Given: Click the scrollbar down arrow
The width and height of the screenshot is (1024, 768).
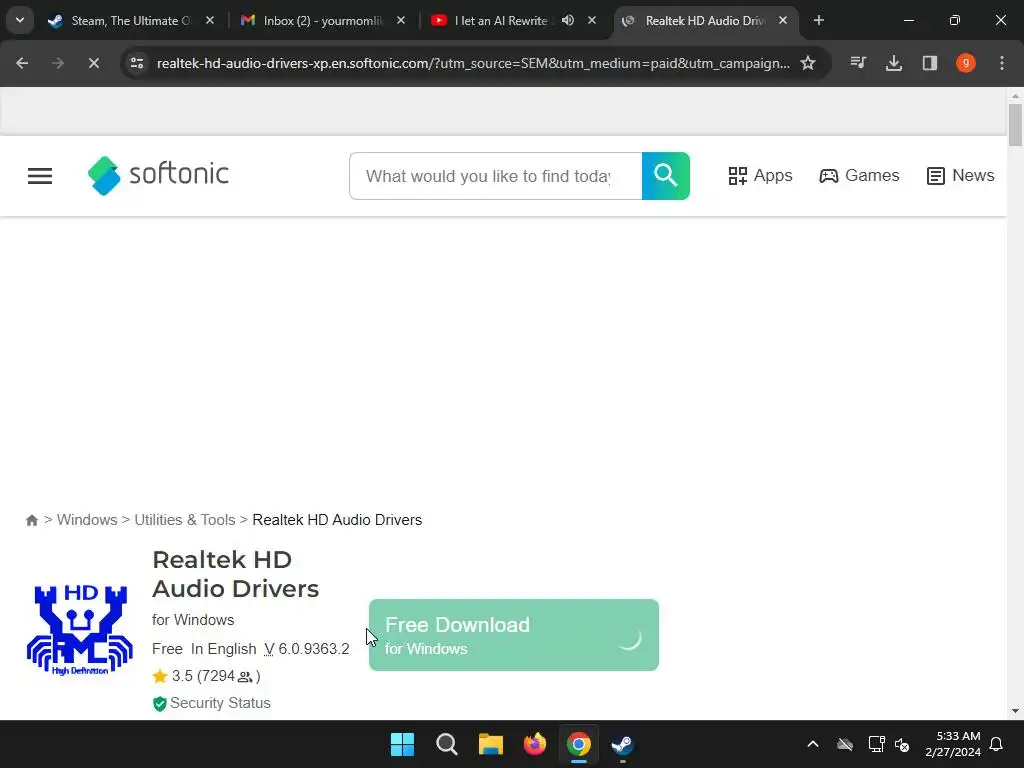Looking at the screenshot, I should pos(1015,711).
